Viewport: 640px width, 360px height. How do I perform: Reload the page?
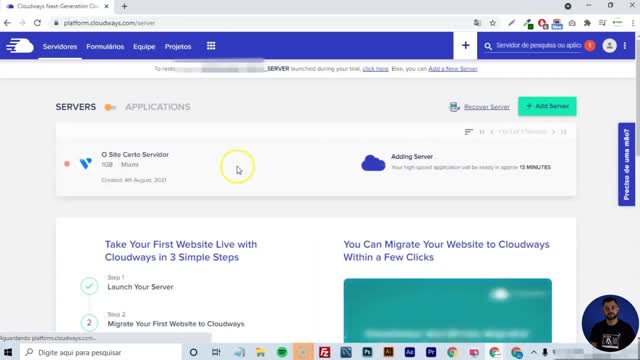37,23
